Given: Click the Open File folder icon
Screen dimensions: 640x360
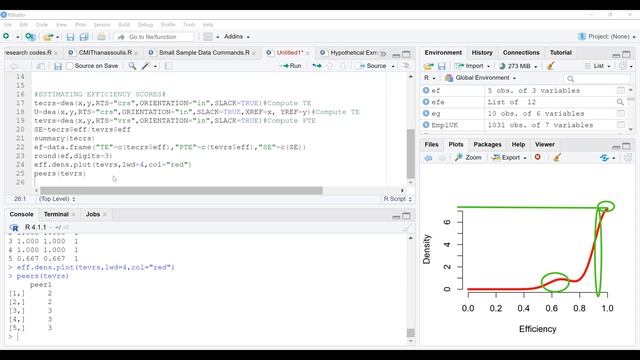Looking at the screenshot, I should point(48,37).
